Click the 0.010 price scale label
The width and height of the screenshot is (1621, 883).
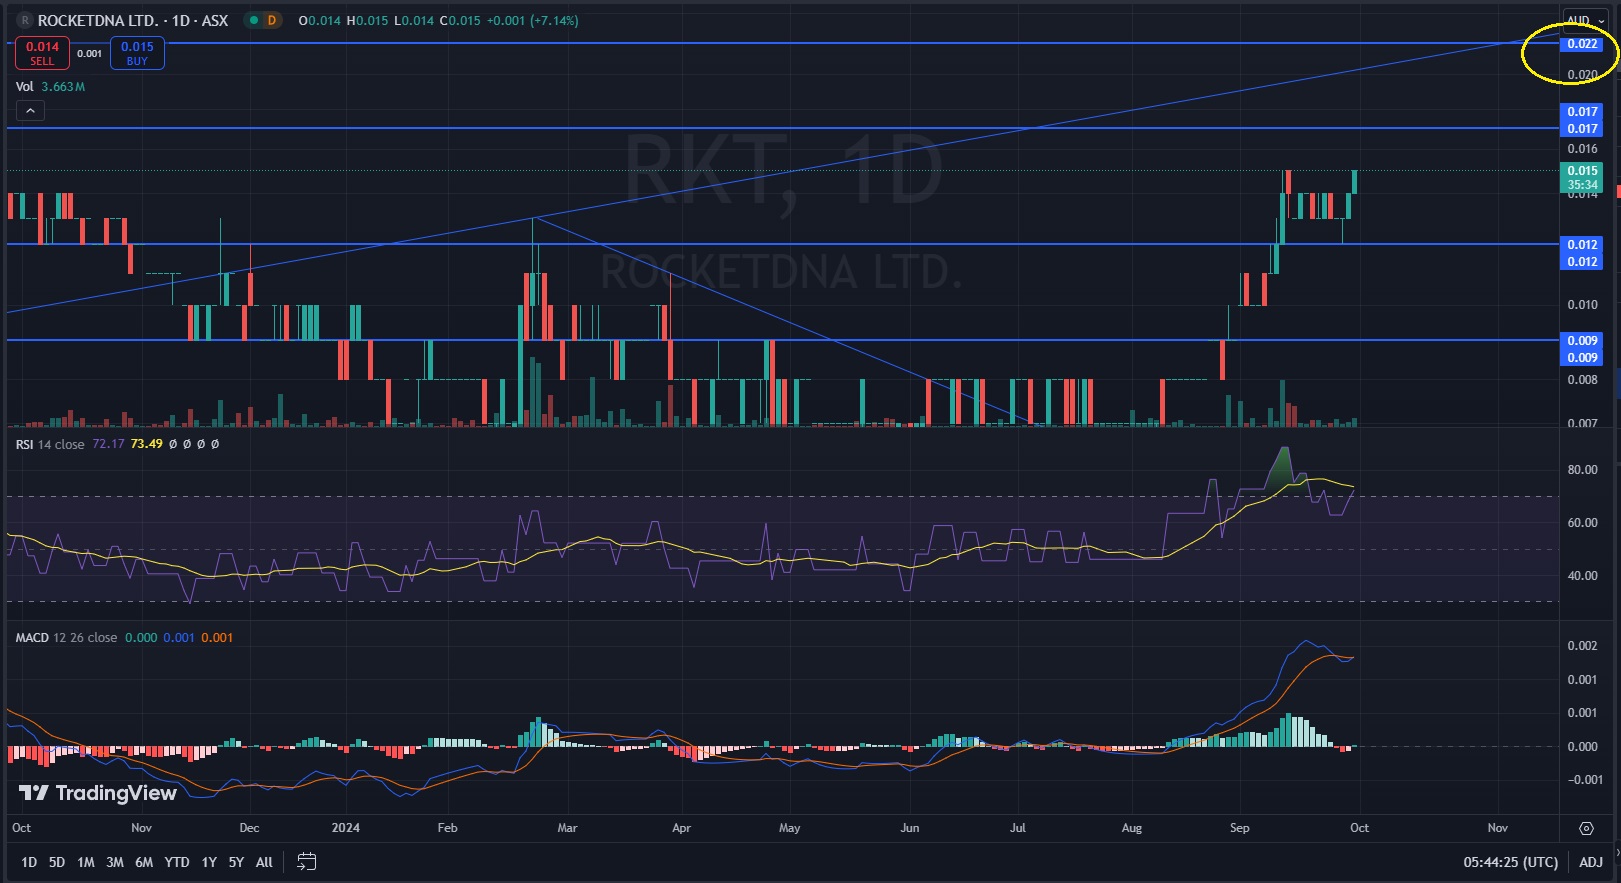[x=1582, y=305]
